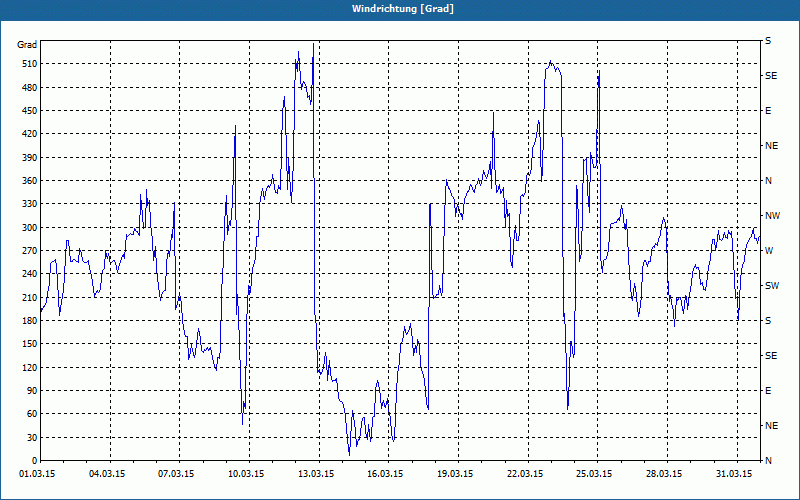Click the '510' value on the left axis

[x=30, y=64]
